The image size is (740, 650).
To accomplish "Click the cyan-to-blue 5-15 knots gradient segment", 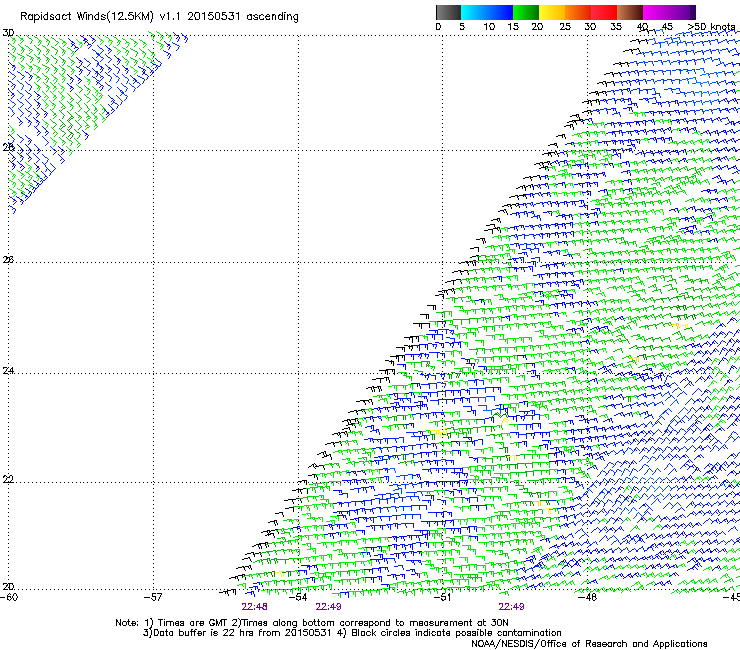I will click(x=487, y=12).
